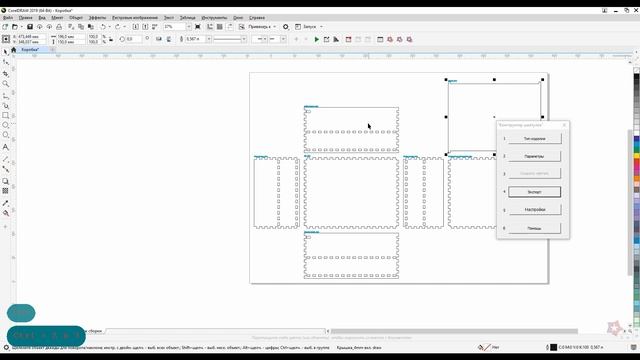The width and height of the screenshot is (640, 360).
Task: Open the Object menu
Action: point(76,18)
